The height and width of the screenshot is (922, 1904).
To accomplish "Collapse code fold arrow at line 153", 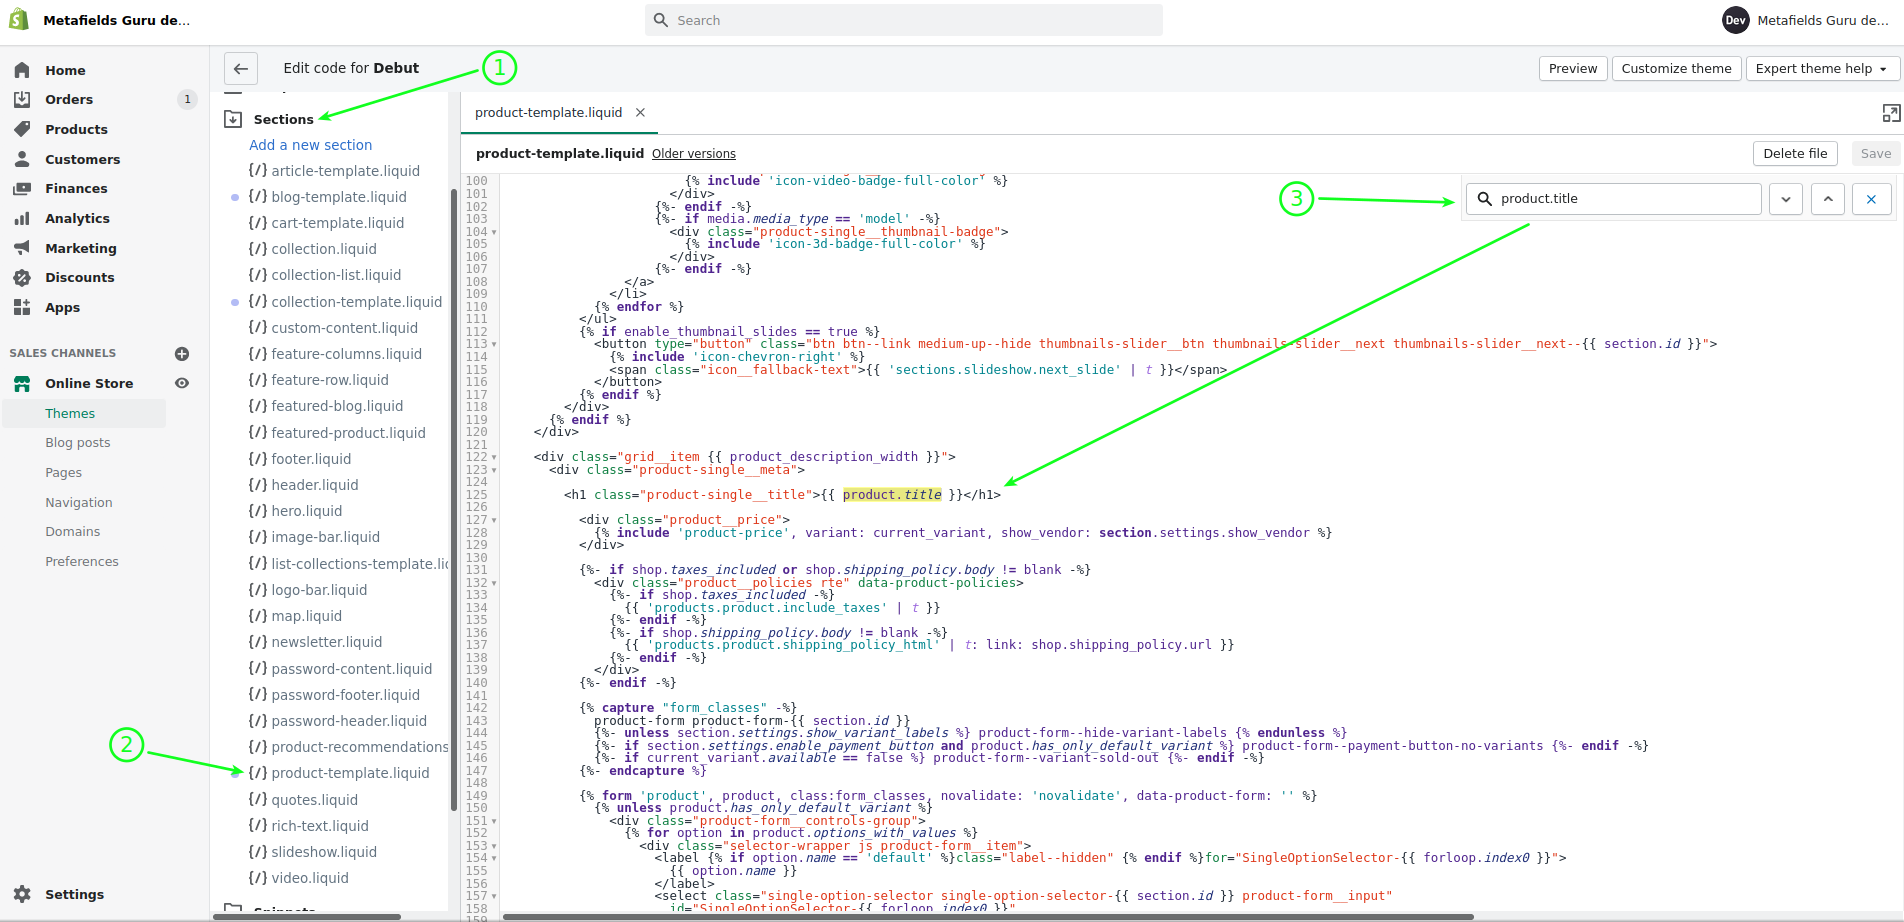I will point(494,846).
